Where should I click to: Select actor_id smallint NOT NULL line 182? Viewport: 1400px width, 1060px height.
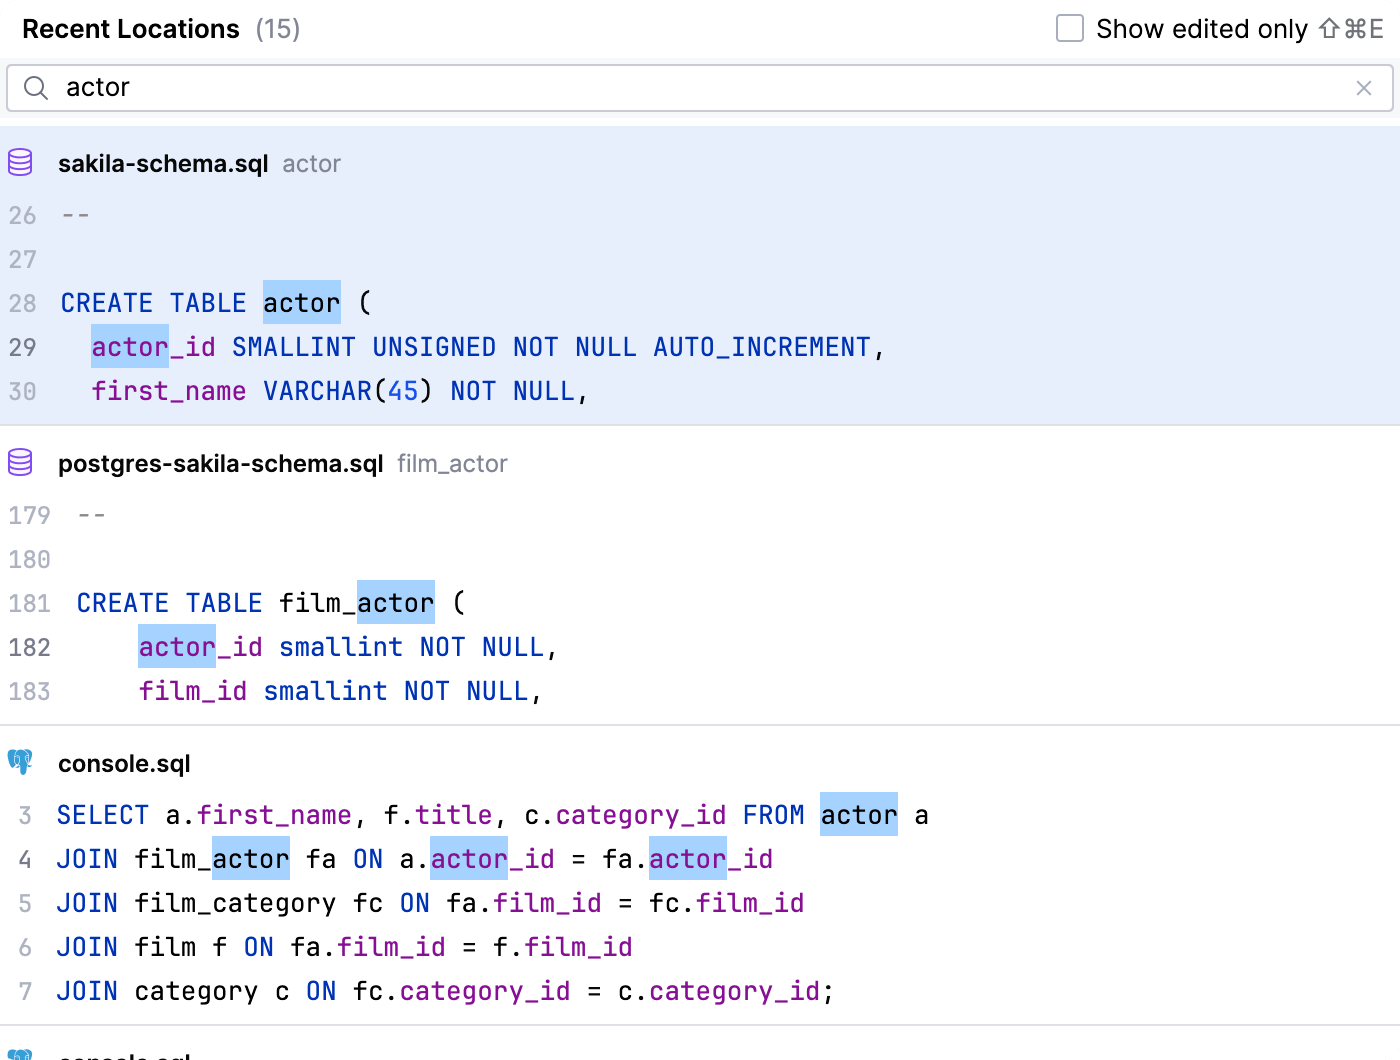point(347,647)
